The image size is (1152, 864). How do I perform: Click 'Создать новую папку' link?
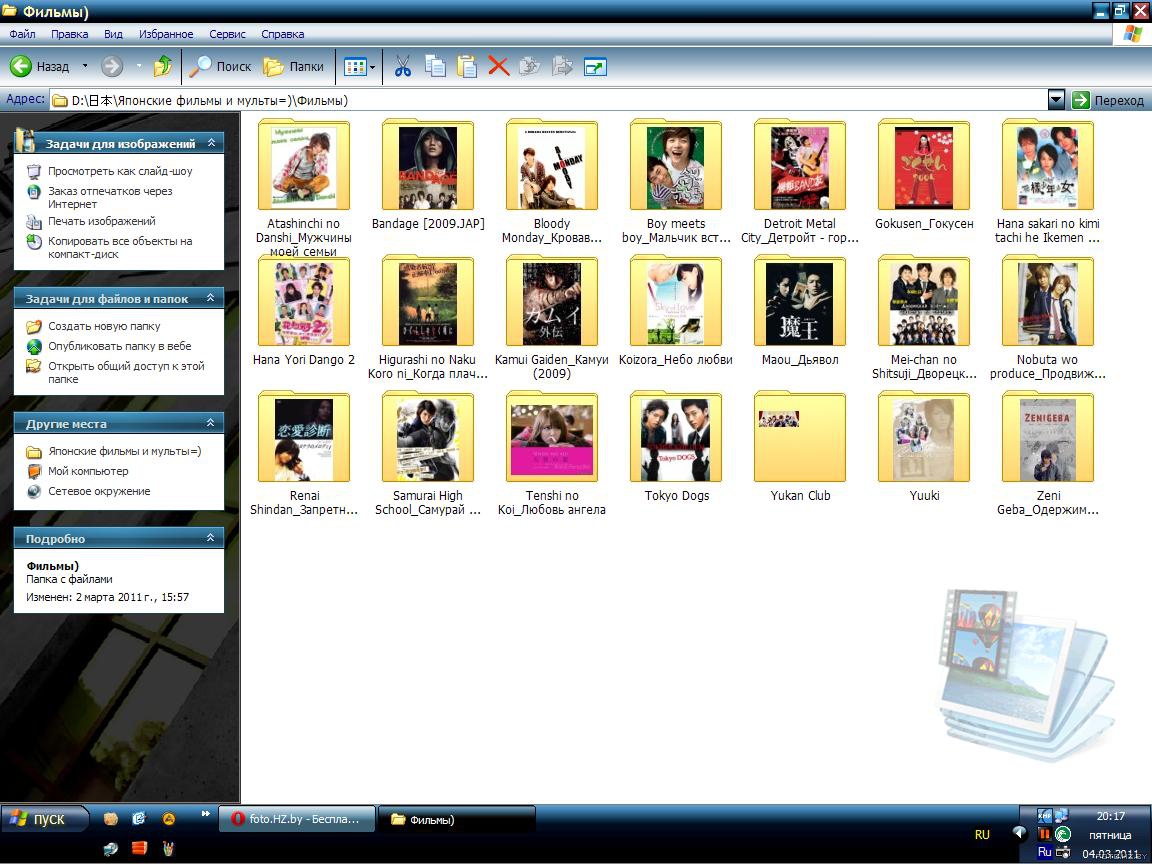point(104,326)
